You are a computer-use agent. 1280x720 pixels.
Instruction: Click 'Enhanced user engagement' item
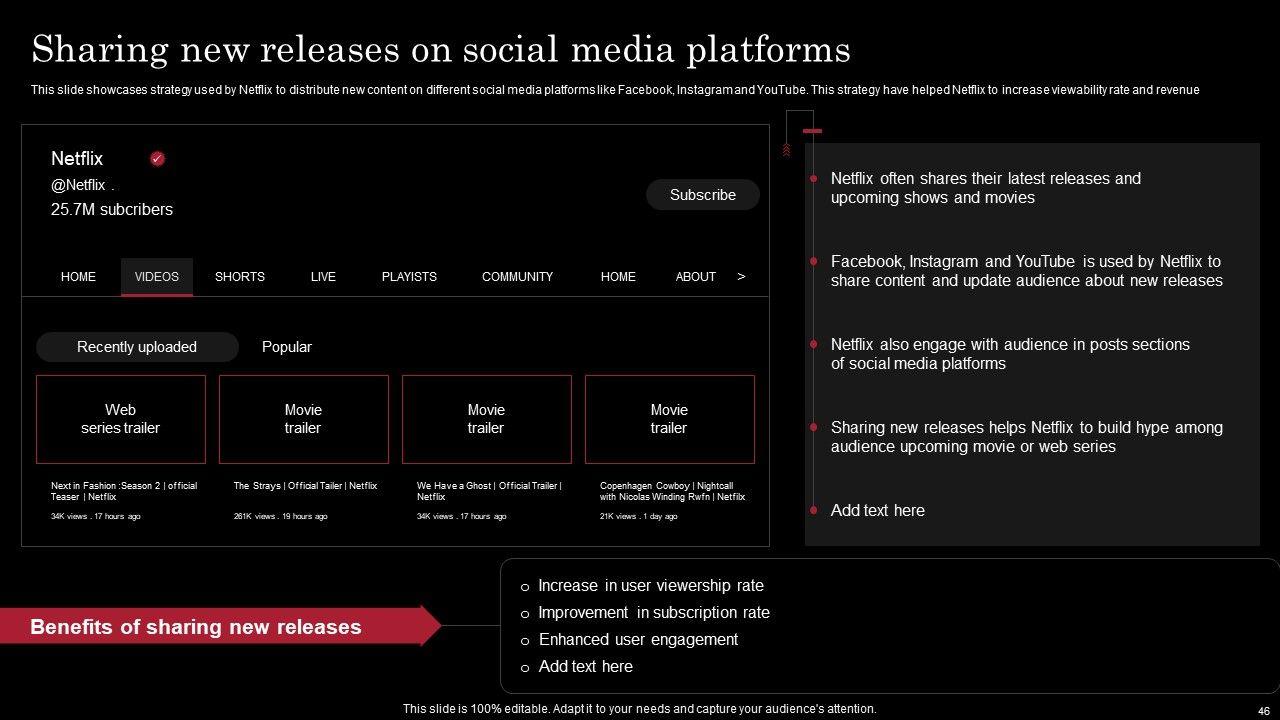[x=638, y=640]
